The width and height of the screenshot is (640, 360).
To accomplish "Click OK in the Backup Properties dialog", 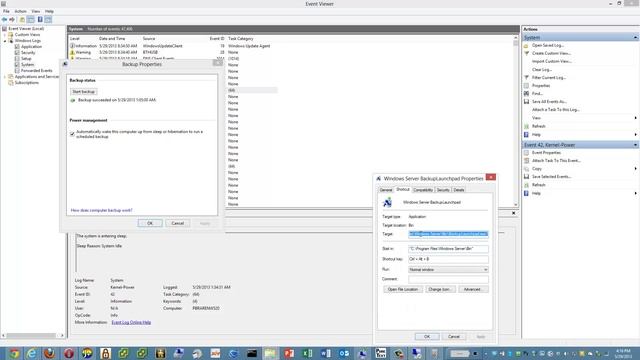I will tap(150, 223).
